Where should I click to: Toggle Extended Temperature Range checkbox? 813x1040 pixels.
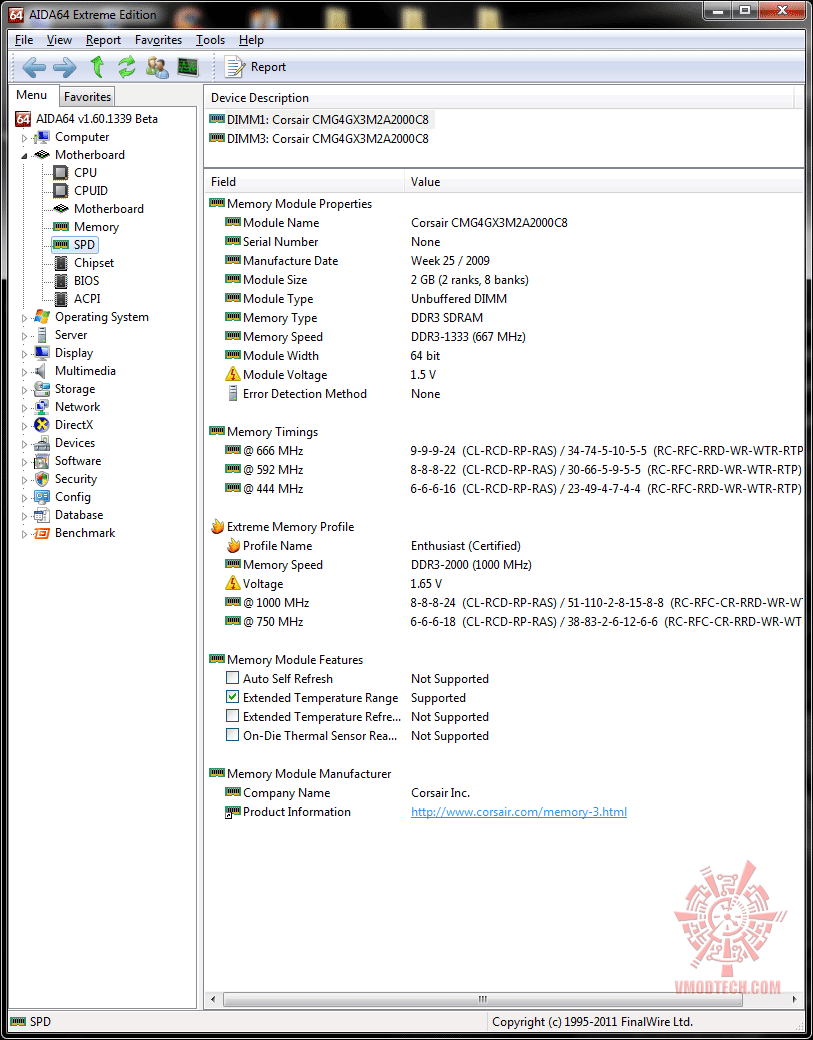tap(232, 697)
